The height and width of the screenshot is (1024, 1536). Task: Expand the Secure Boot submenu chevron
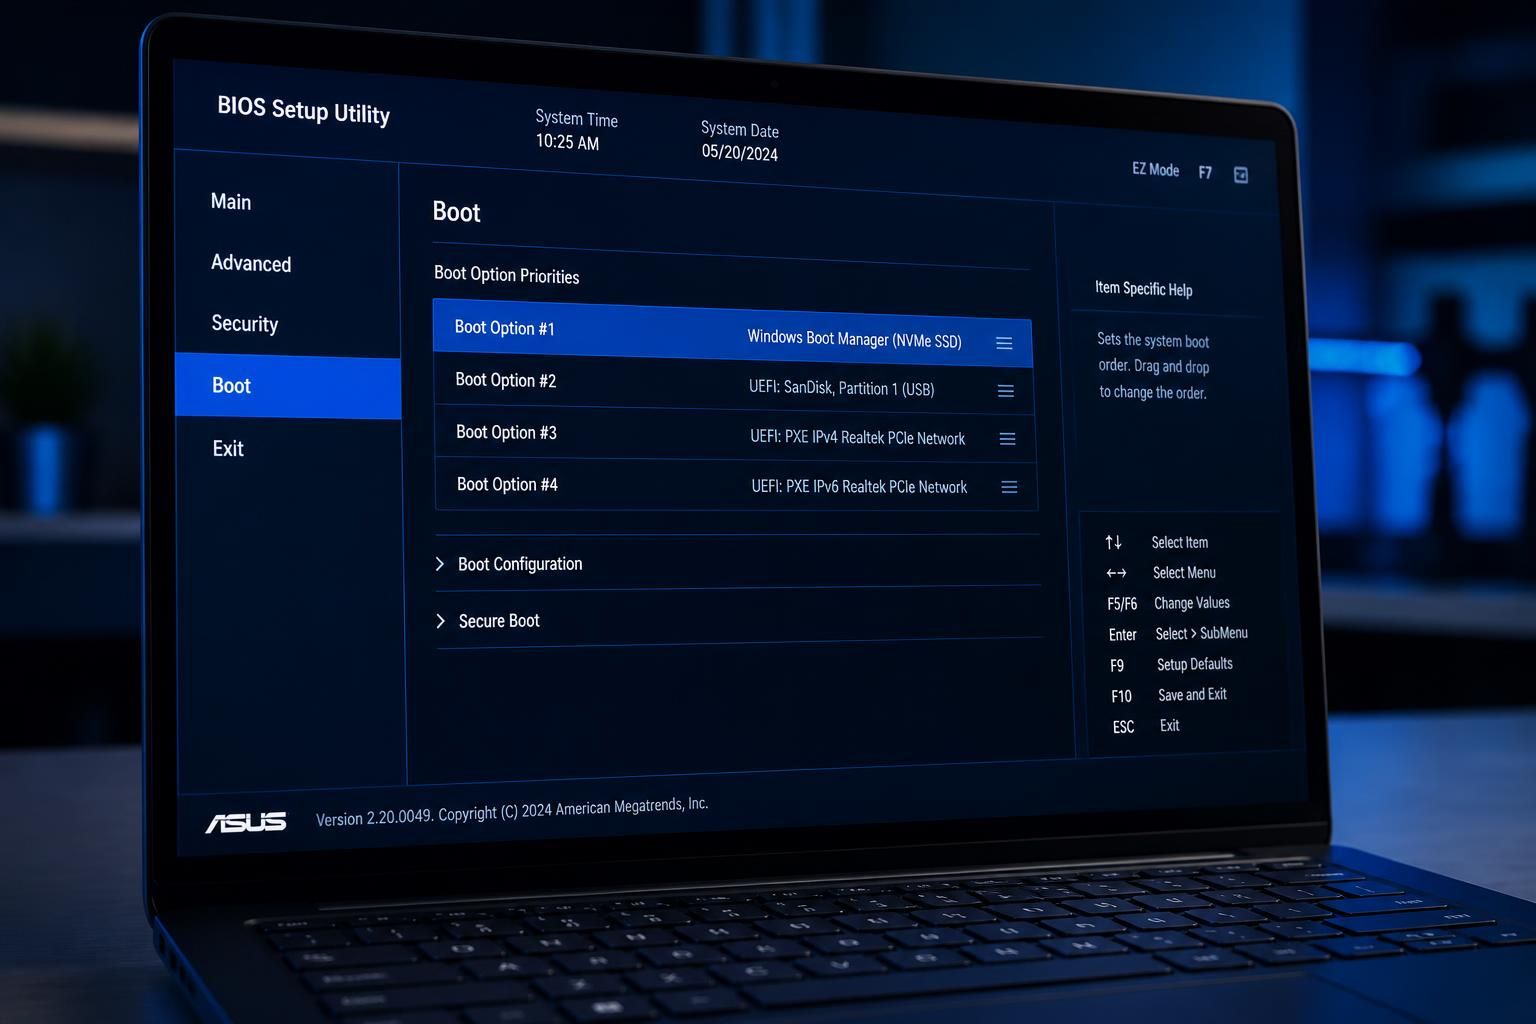[441, 621]
